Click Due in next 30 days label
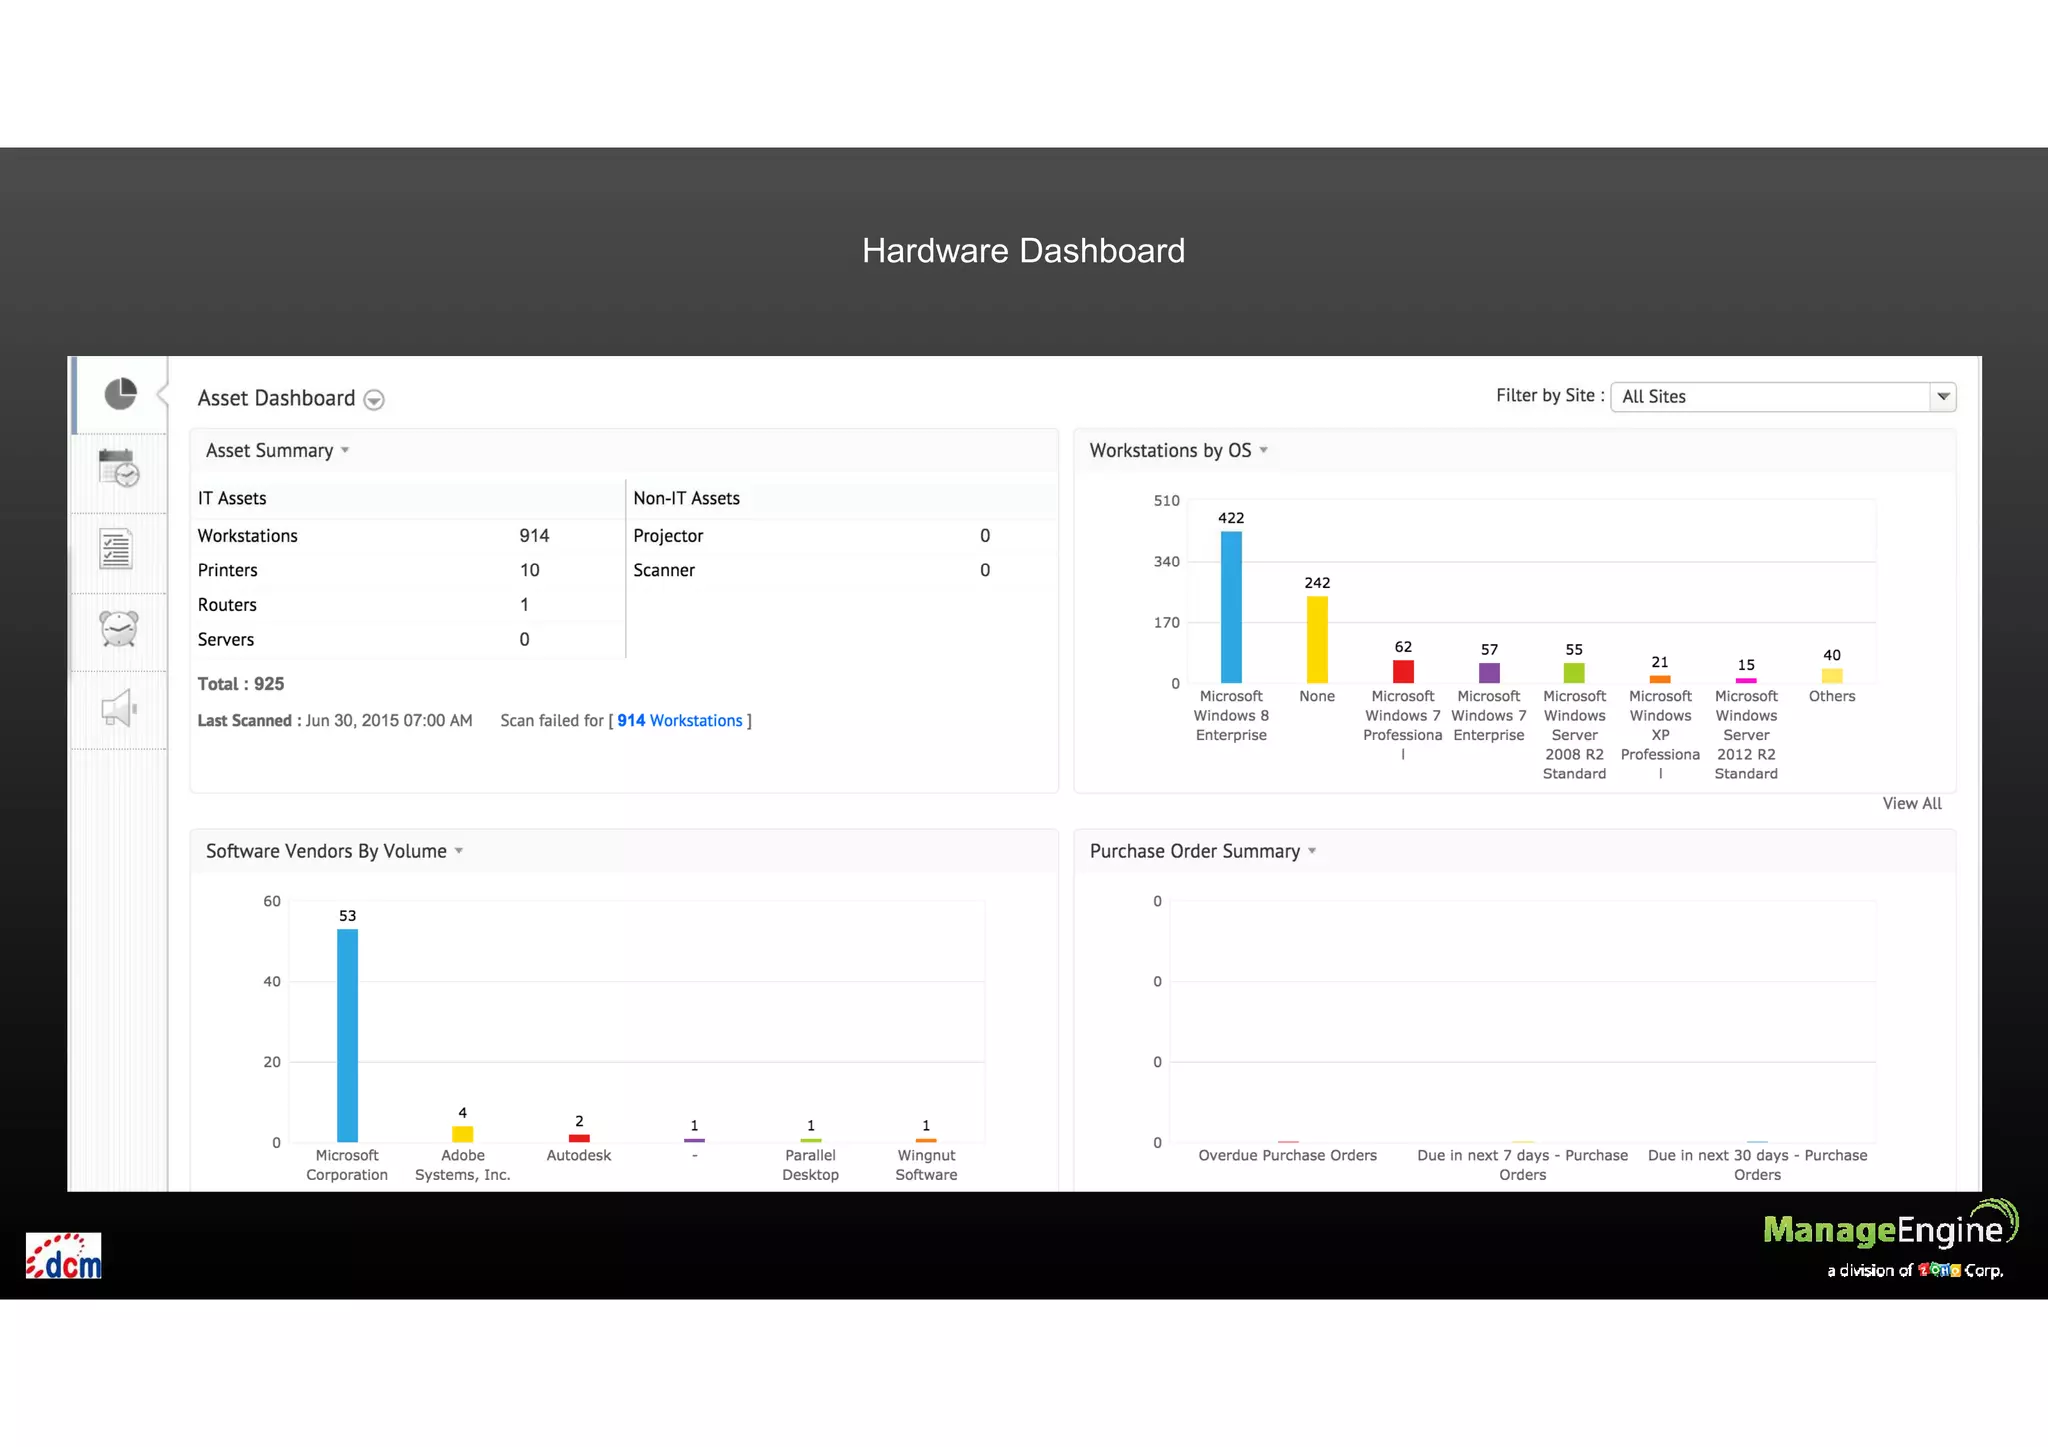The width and height of the screenshot is (2048, 1447). tap(1758, 1165)
